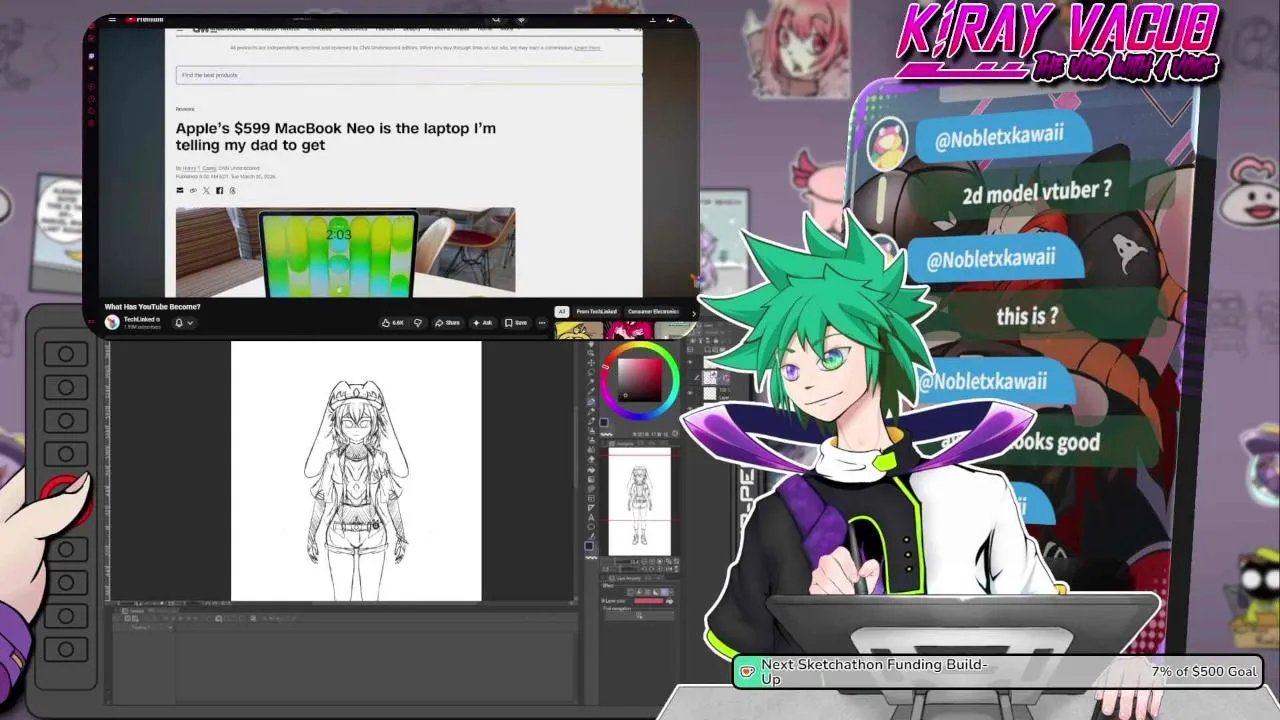Screen dimensions: 1280x720
Task: Select the Balloon tool
Action: click(x=592, y=527)
